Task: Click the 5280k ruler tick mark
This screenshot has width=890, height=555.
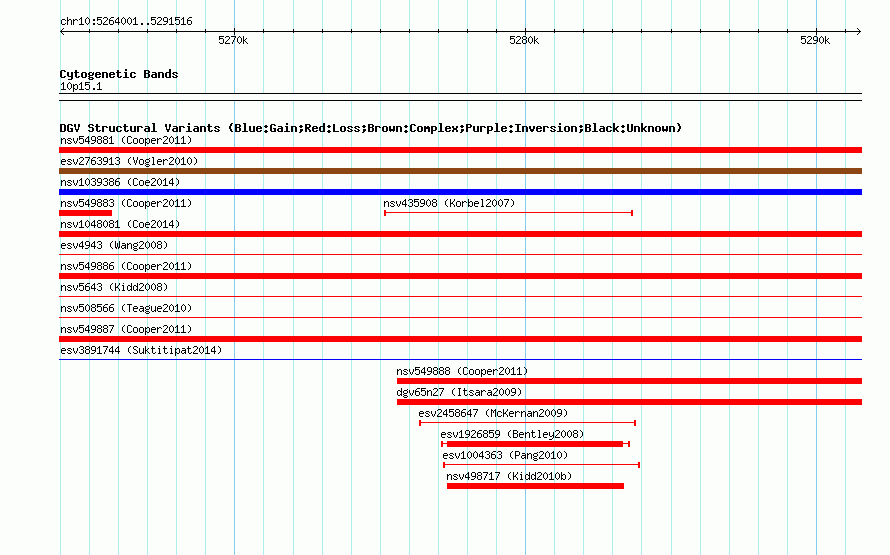Action: 525,32
